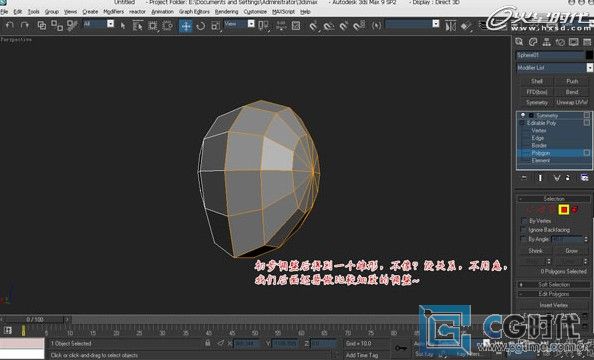
Task: Click the FFD(box) modifier button
Action: tap(536, 92)
